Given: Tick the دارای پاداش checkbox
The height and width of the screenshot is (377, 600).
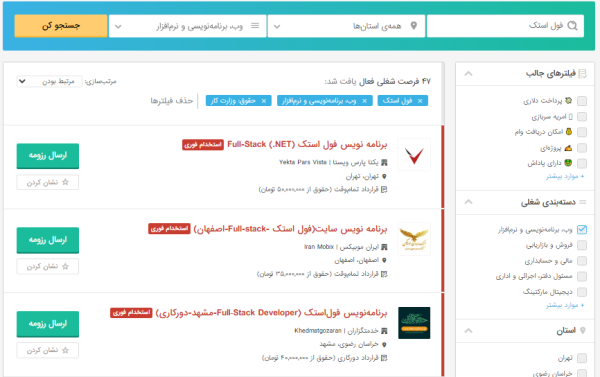Looking at the screenshot, I should click(x=582, y=163).
